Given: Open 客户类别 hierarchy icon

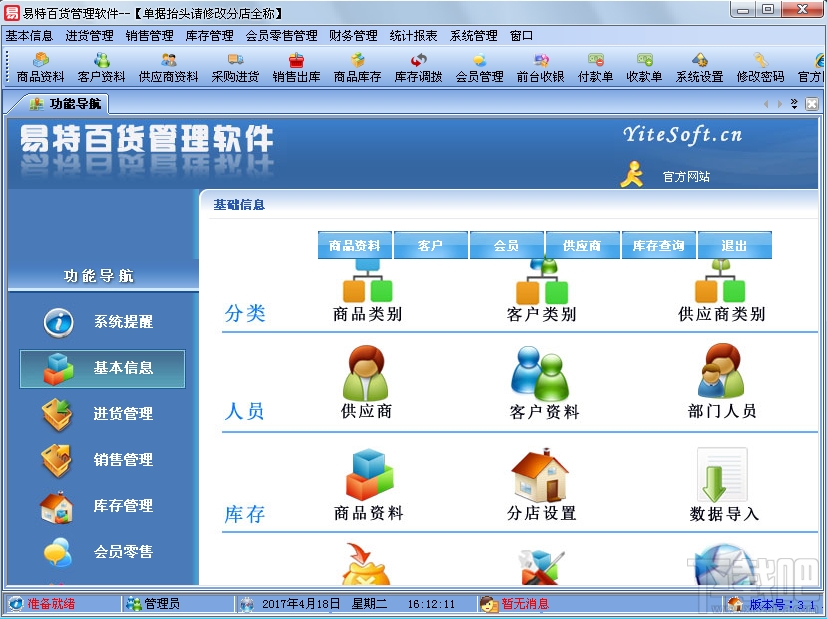Looking at the screenshot, I should click(x=542, y=282).
